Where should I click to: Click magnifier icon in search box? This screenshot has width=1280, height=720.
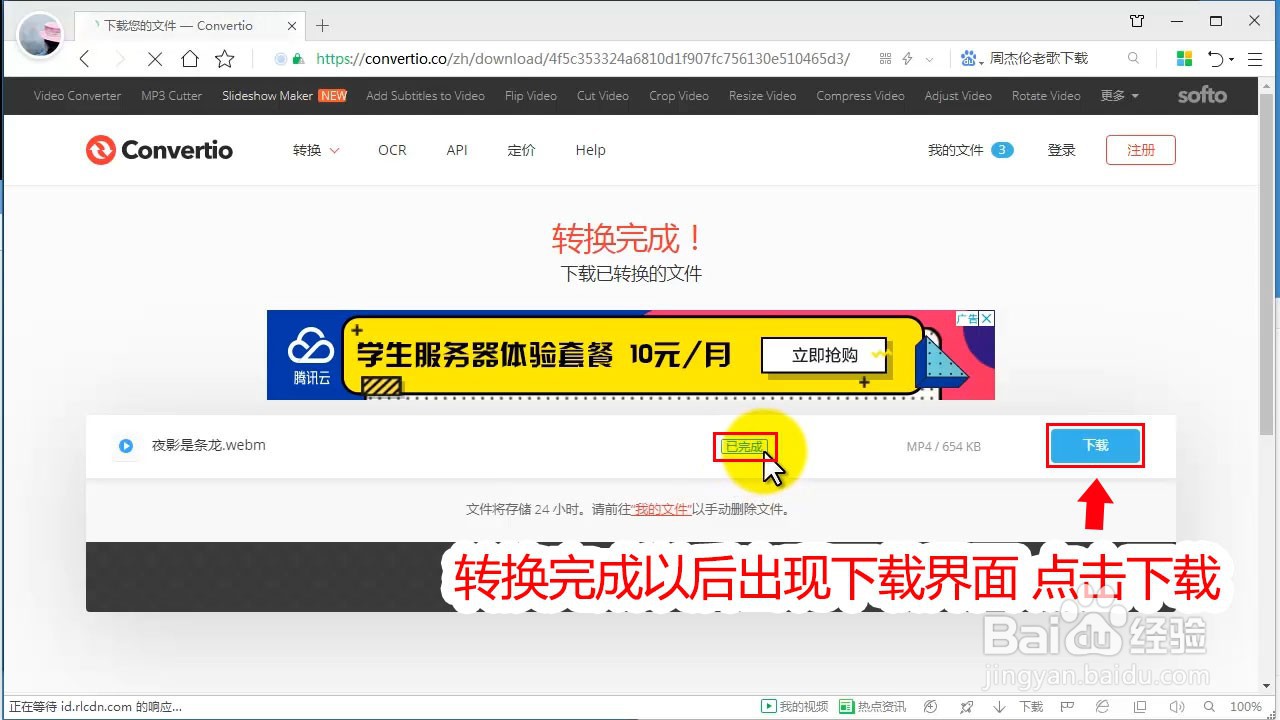point(1133,59)
